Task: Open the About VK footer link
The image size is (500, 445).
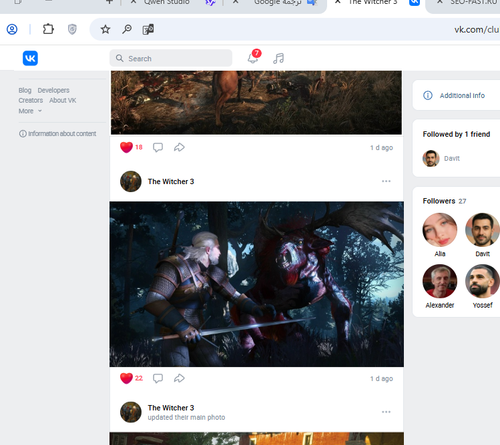Action: 63,100
